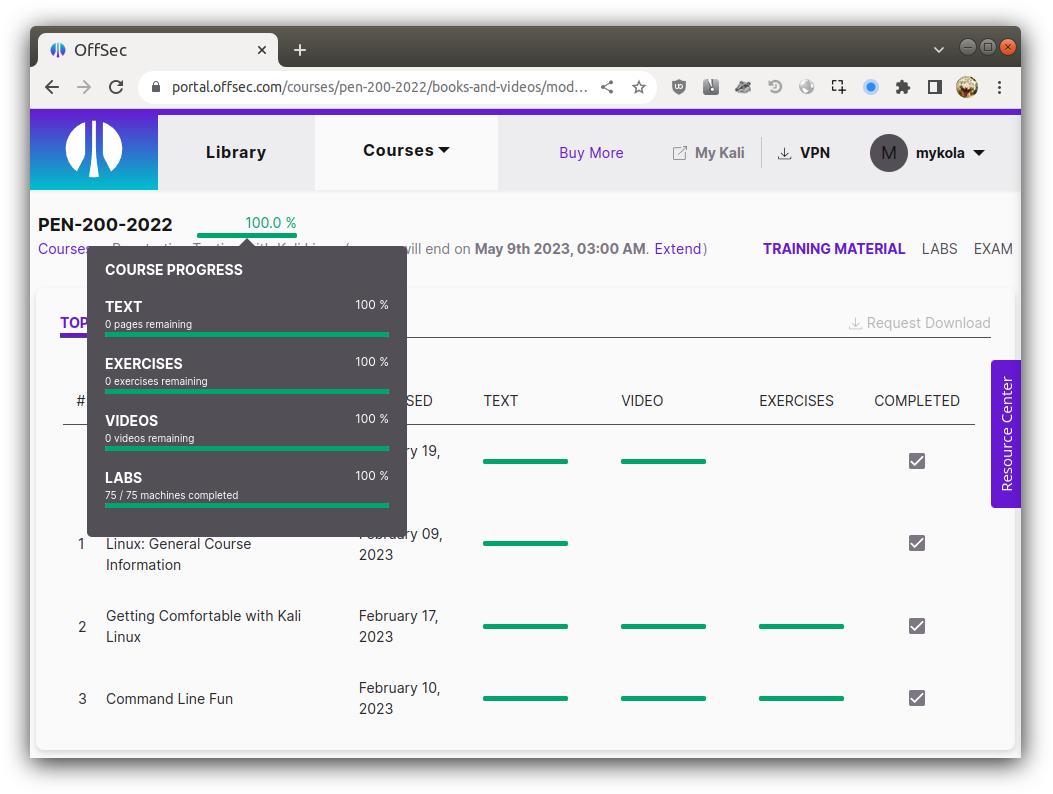The image size is (1053, 794).
Task: Open a new browser tab with plus
Action: pos(300,50)
